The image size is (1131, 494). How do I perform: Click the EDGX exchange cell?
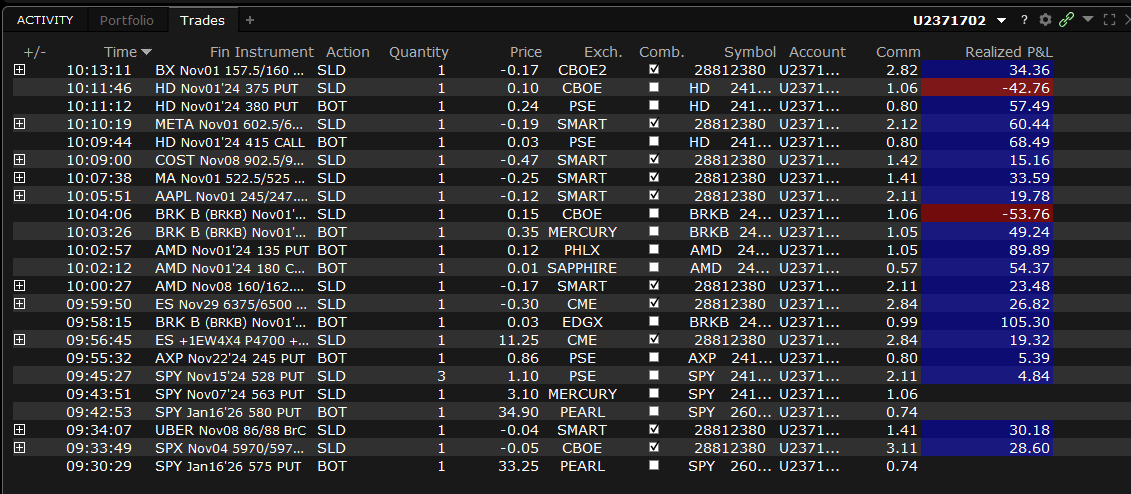582,322
